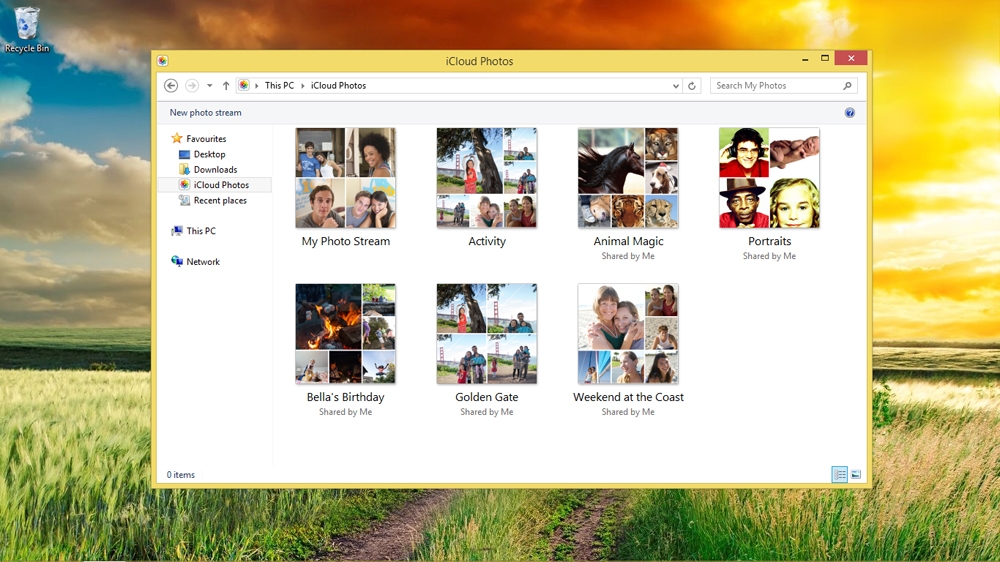Click the Favourites star icon
The image size is (1000, 562).
pyautogui.click(x=177, y=138)
